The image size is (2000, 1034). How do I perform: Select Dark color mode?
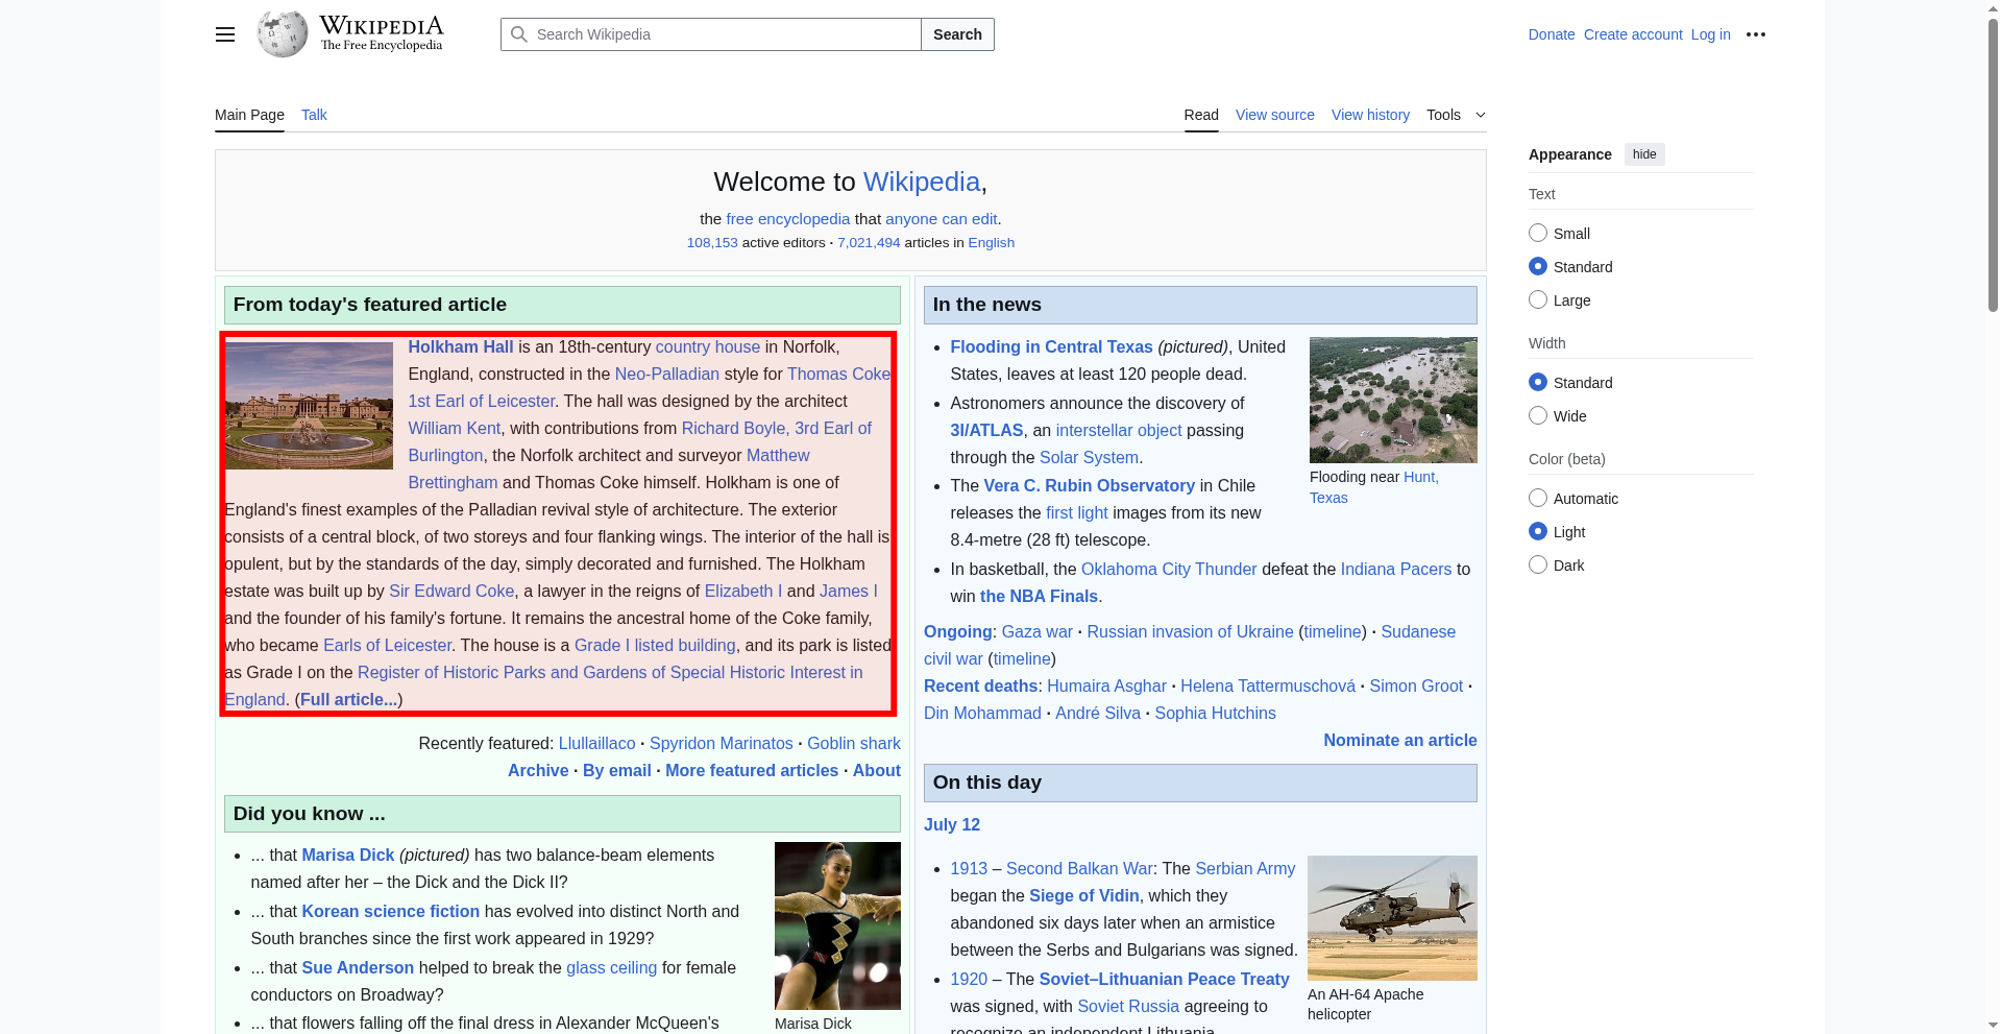(x=1538, y=565)
